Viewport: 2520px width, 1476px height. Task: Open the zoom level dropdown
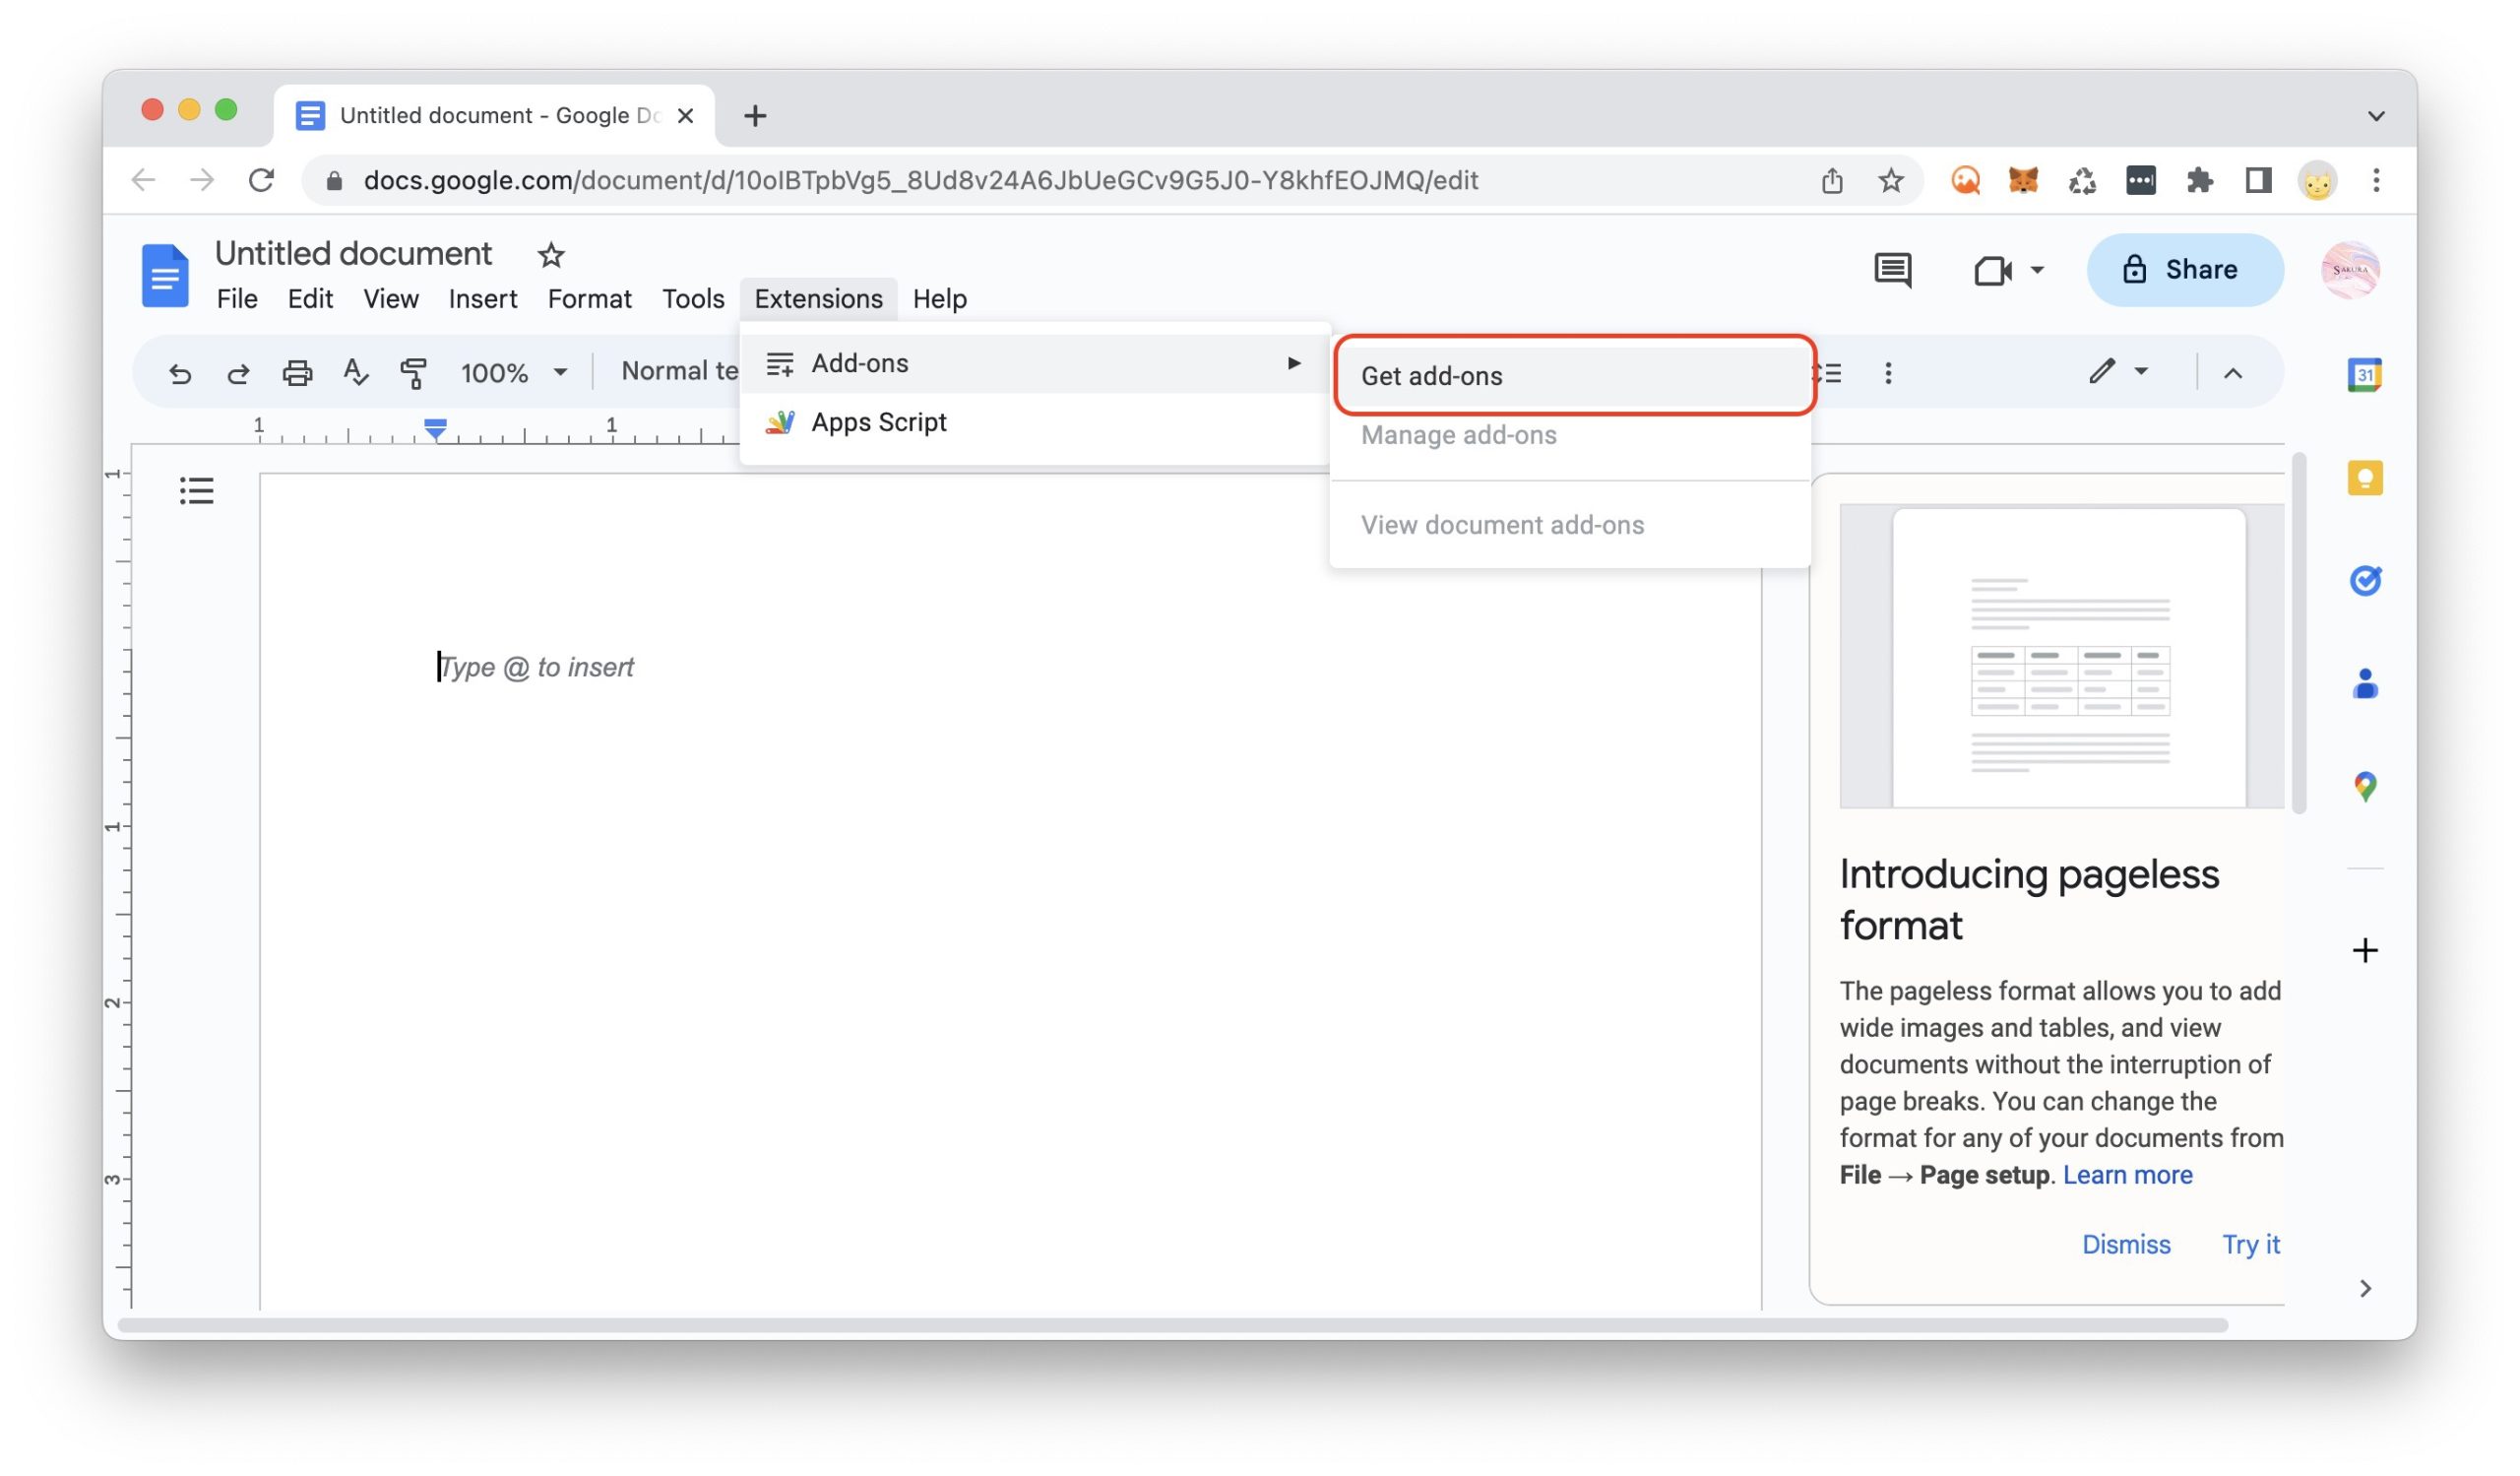(x=559, y=372)
